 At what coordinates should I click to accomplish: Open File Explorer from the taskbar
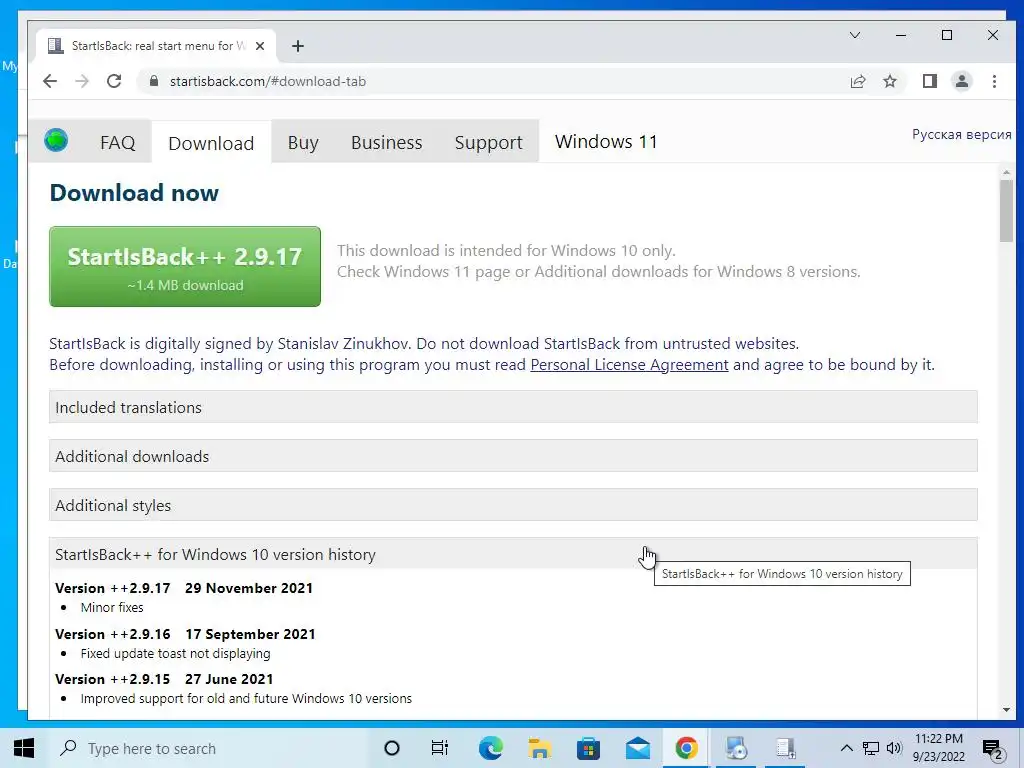(x=539, y=748)
